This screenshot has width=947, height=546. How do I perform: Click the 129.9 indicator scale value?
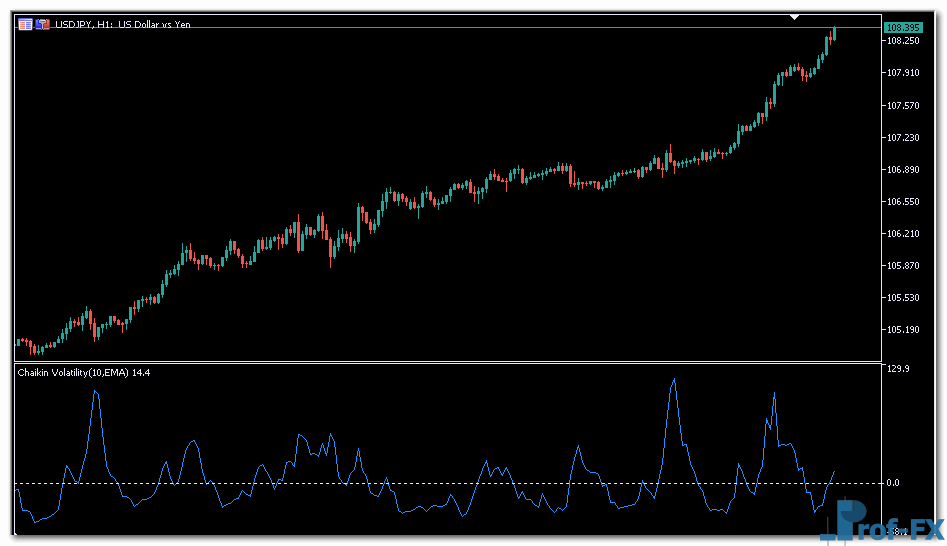click(x=899, y=370)
